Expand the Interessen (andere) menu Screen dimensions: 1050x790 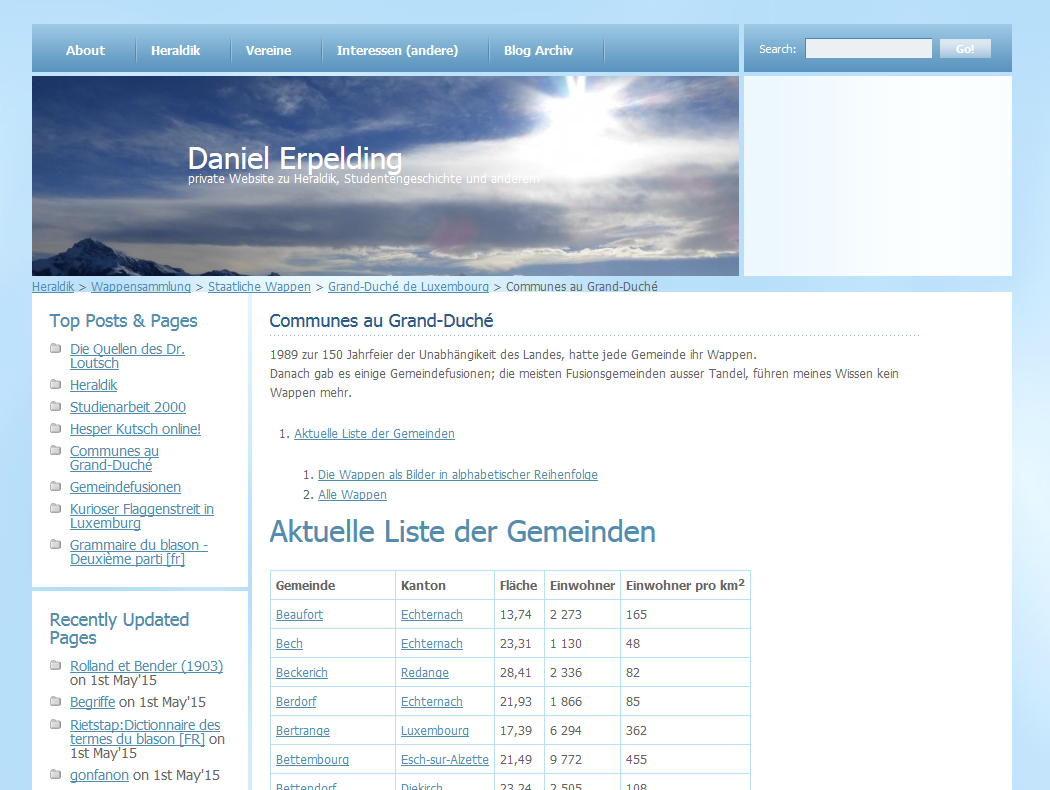(397, 50)
